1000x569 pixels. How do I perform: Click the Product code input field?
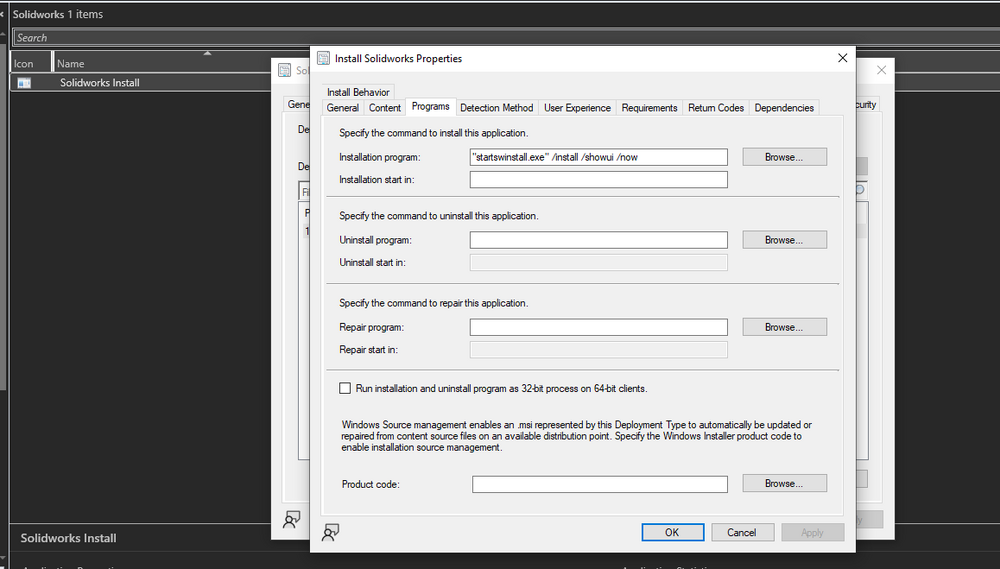[x=599, y=484]
